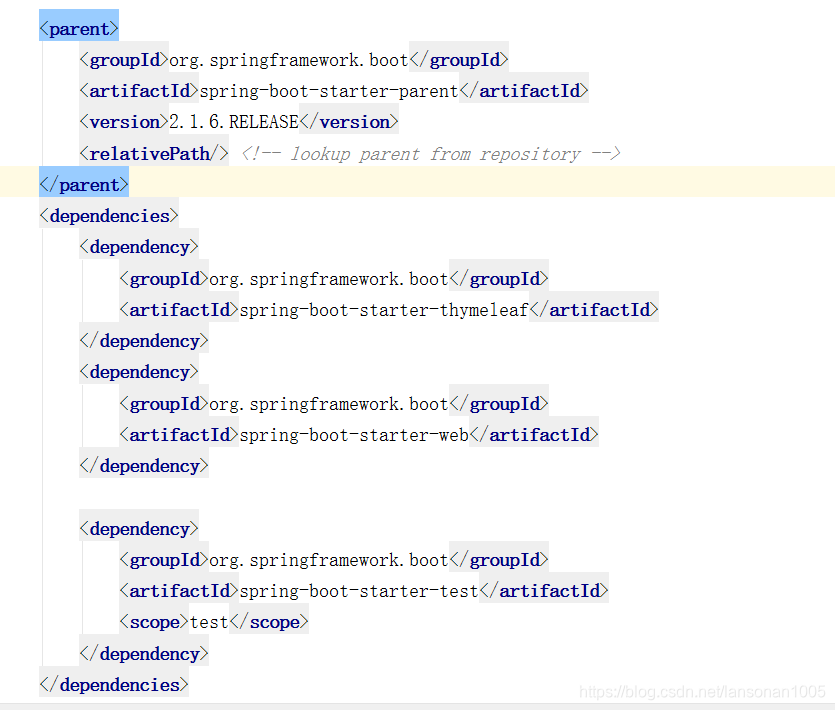Click </dependency> closing the test block
Viewport: 835px width, 710px height.
(144, 654)
